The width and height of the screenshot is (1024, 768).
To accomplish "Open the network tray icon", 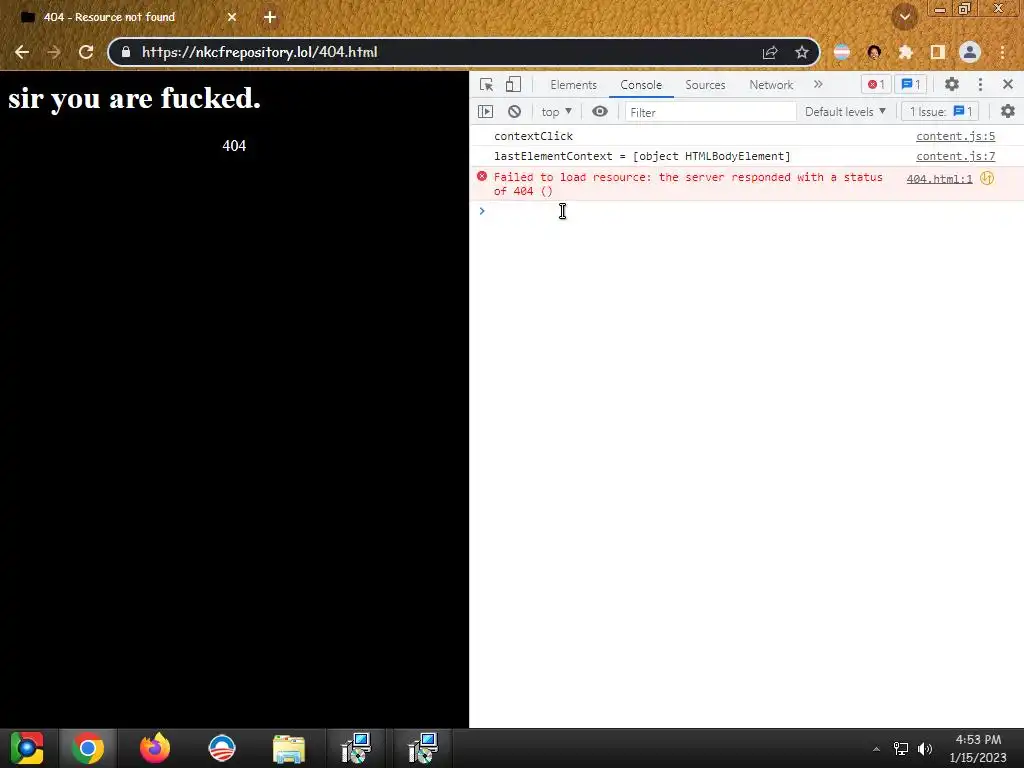I will 901,749.
